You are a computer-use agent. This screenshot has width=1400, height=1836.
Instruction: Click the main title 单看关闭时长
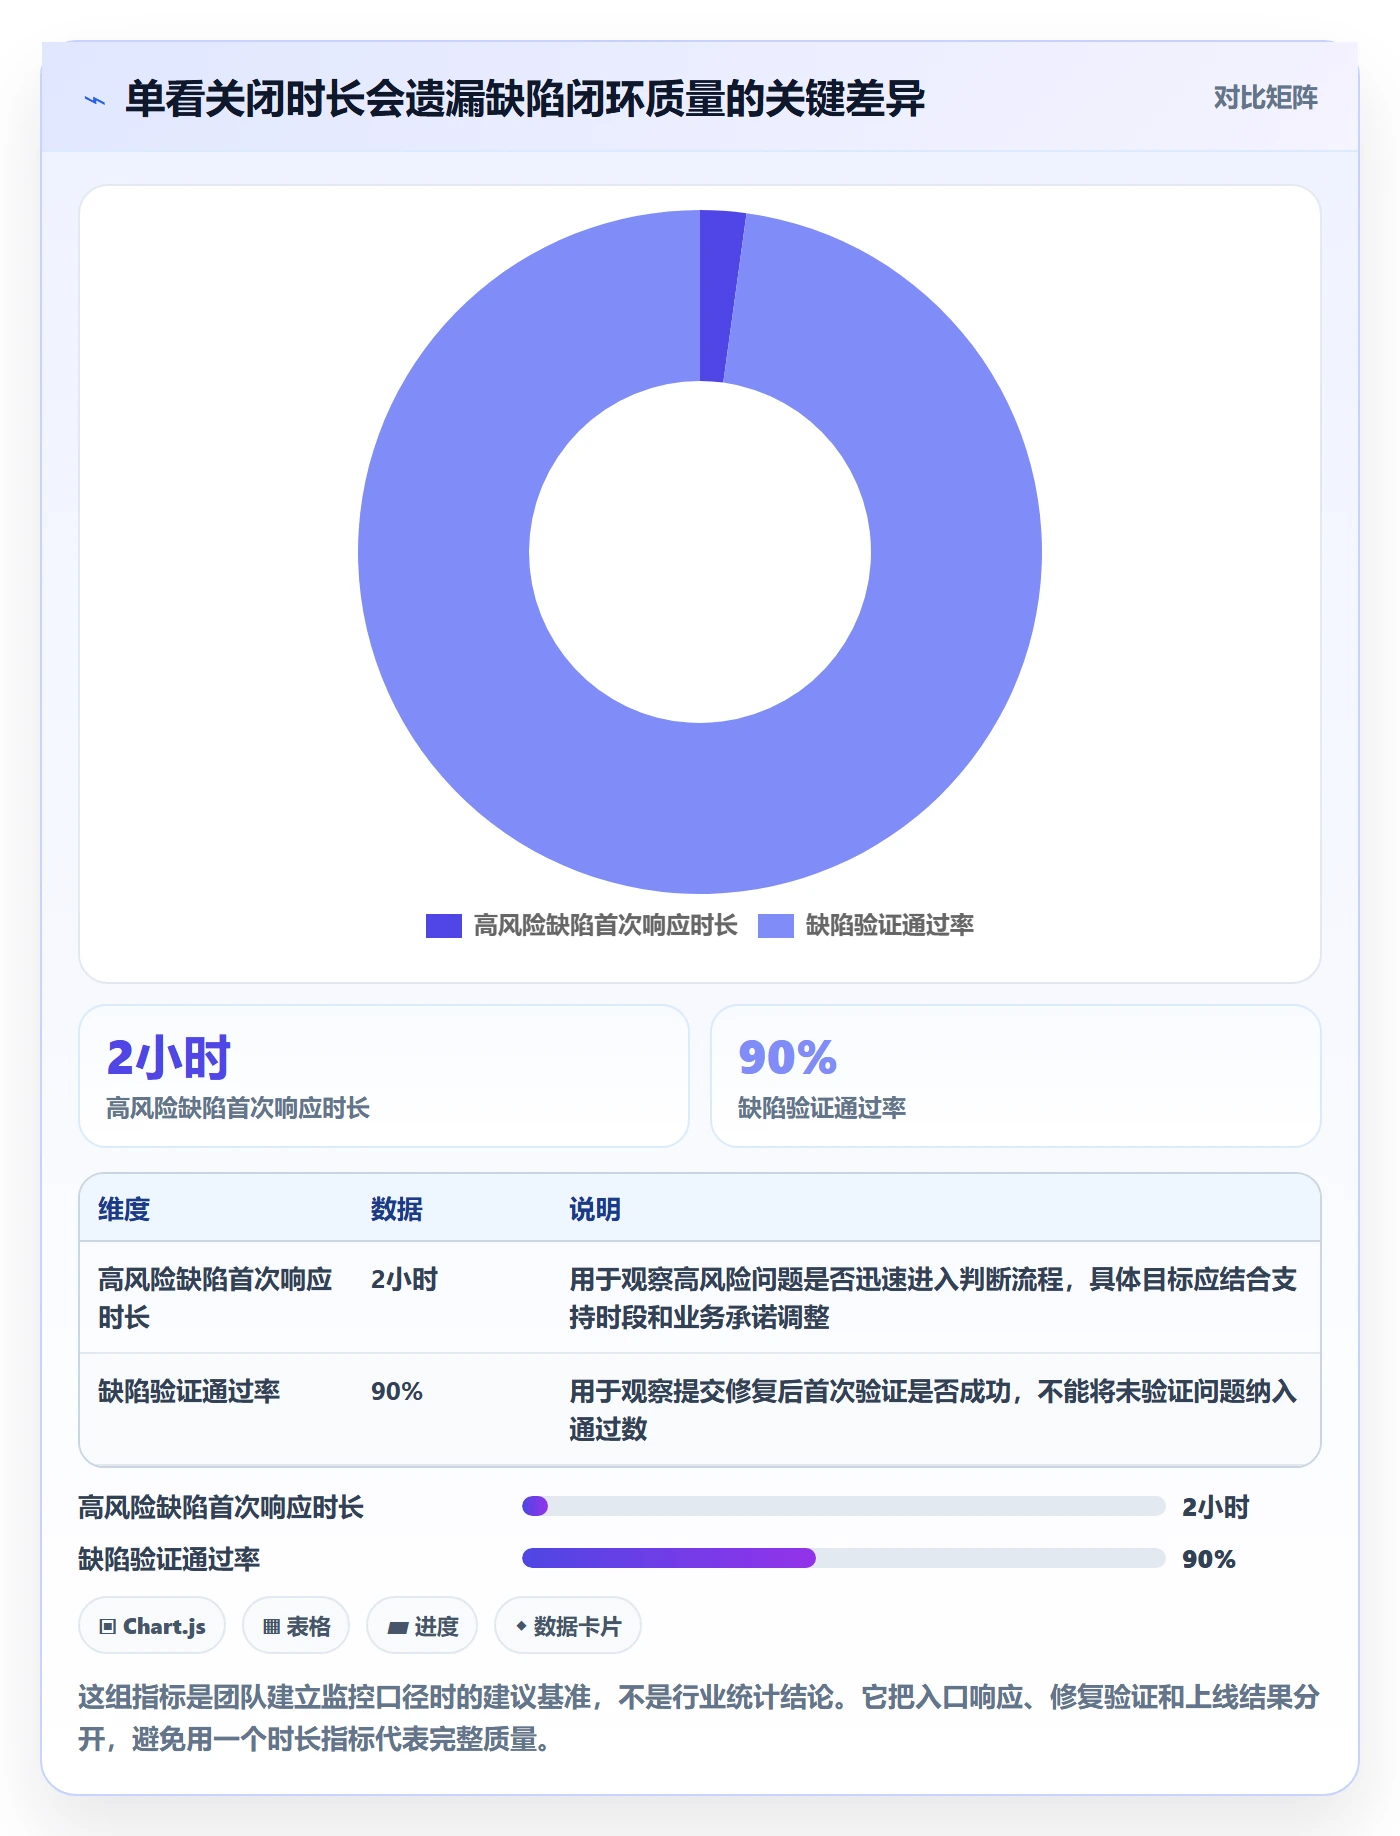525,99
